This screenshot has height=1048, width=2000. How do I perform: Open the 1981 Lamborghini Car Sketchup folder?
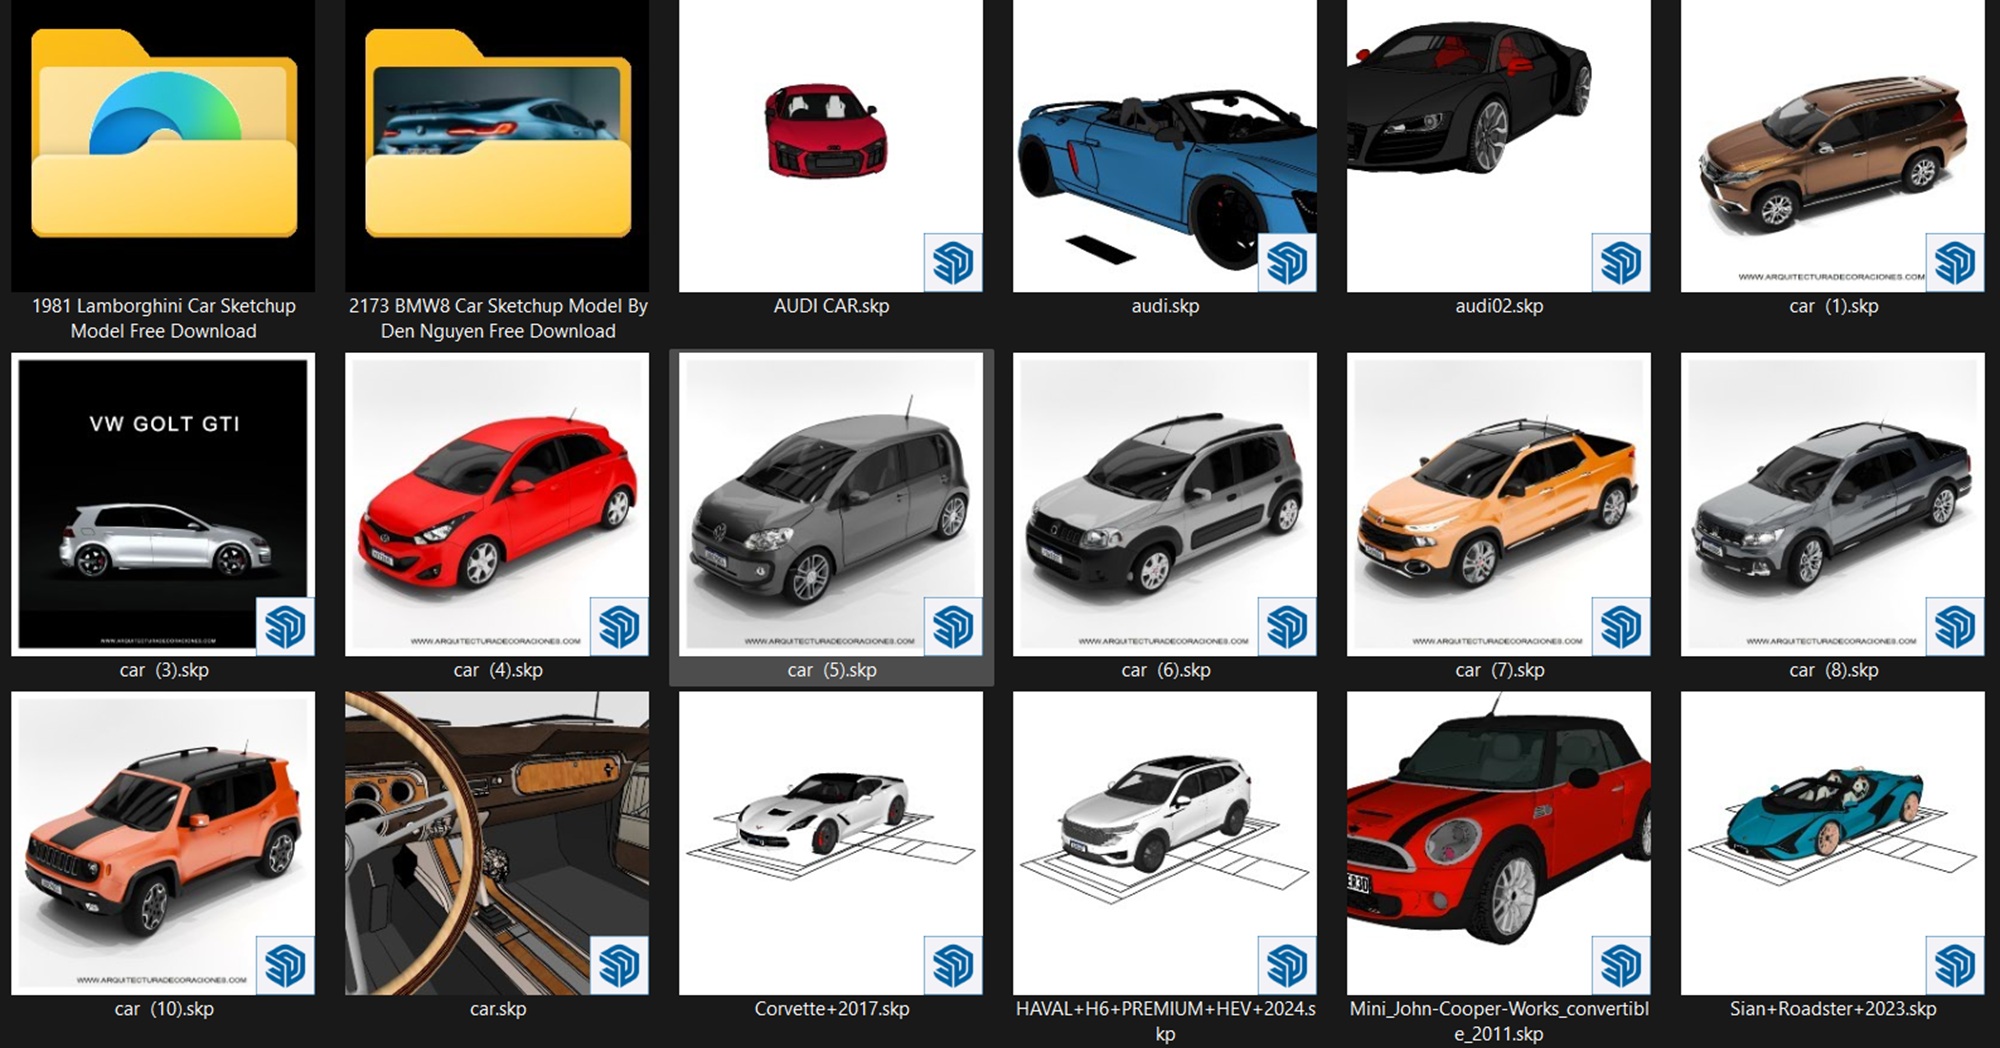point(163,145)
